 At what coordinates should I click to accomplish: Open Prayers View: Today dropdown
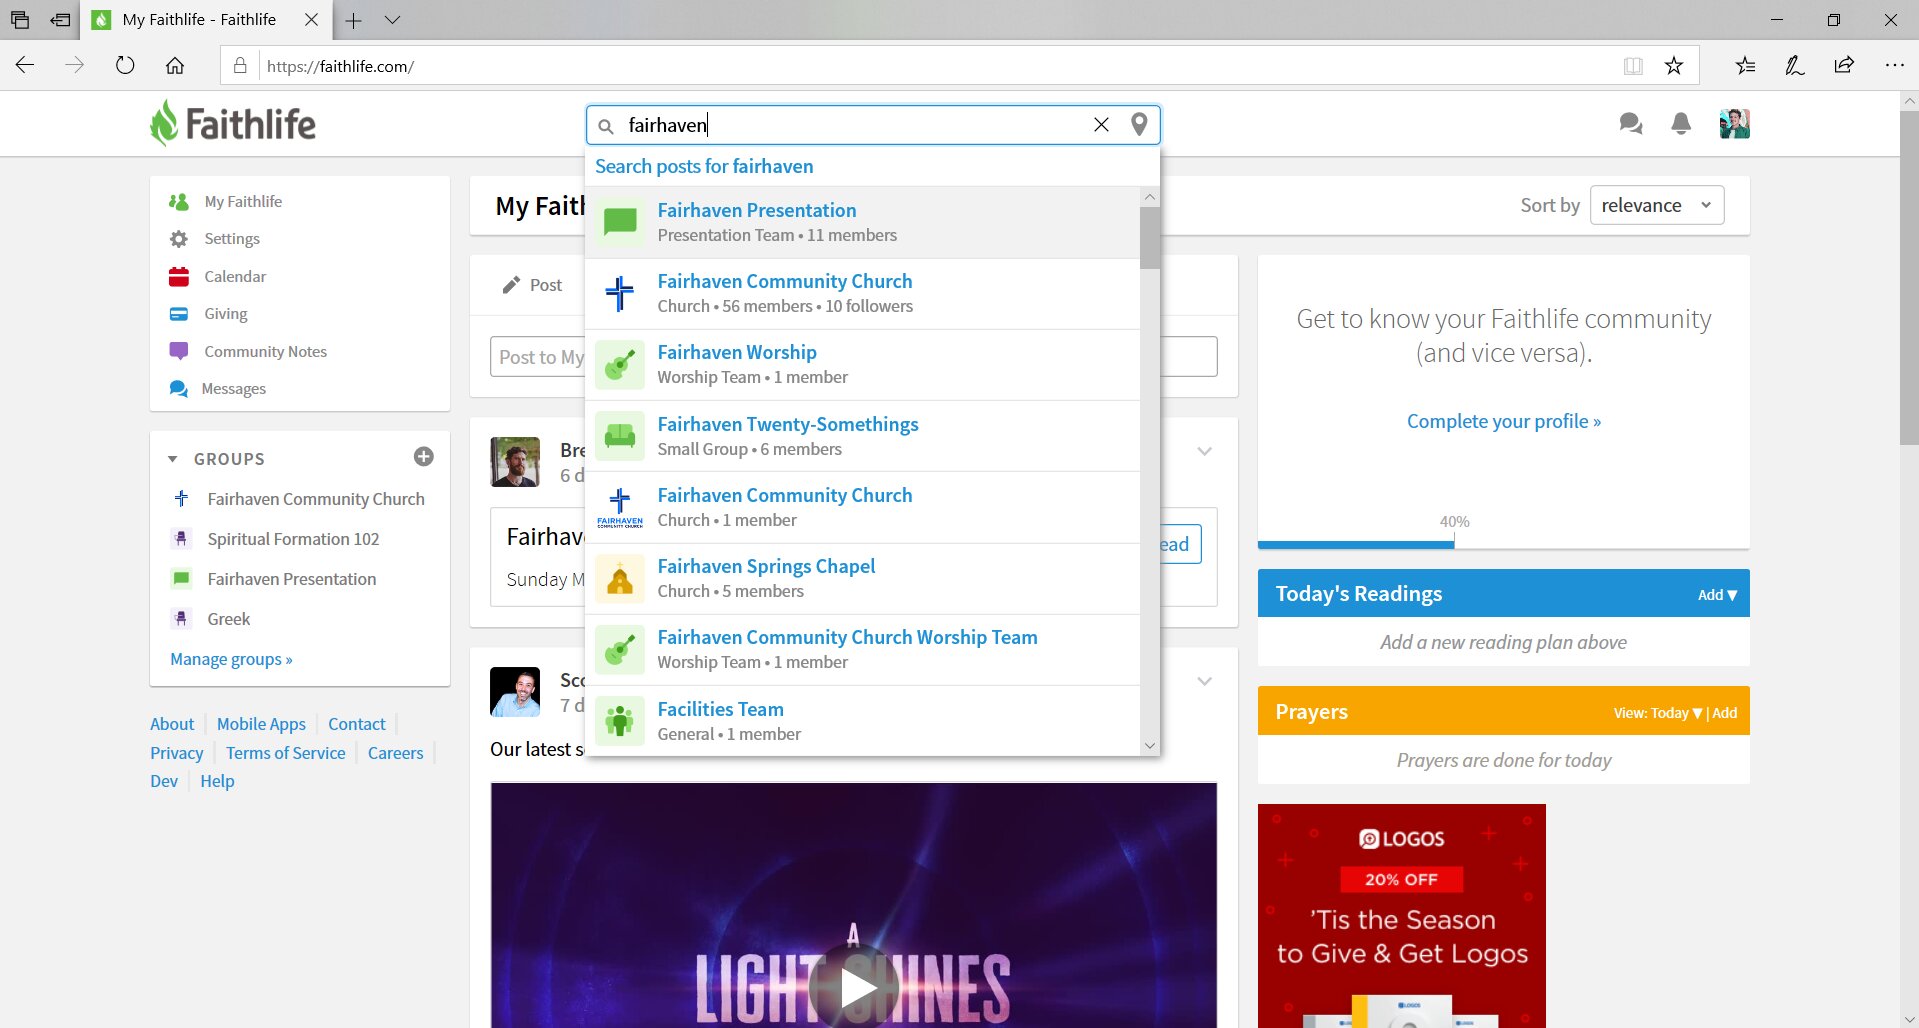coord(1657,713)
